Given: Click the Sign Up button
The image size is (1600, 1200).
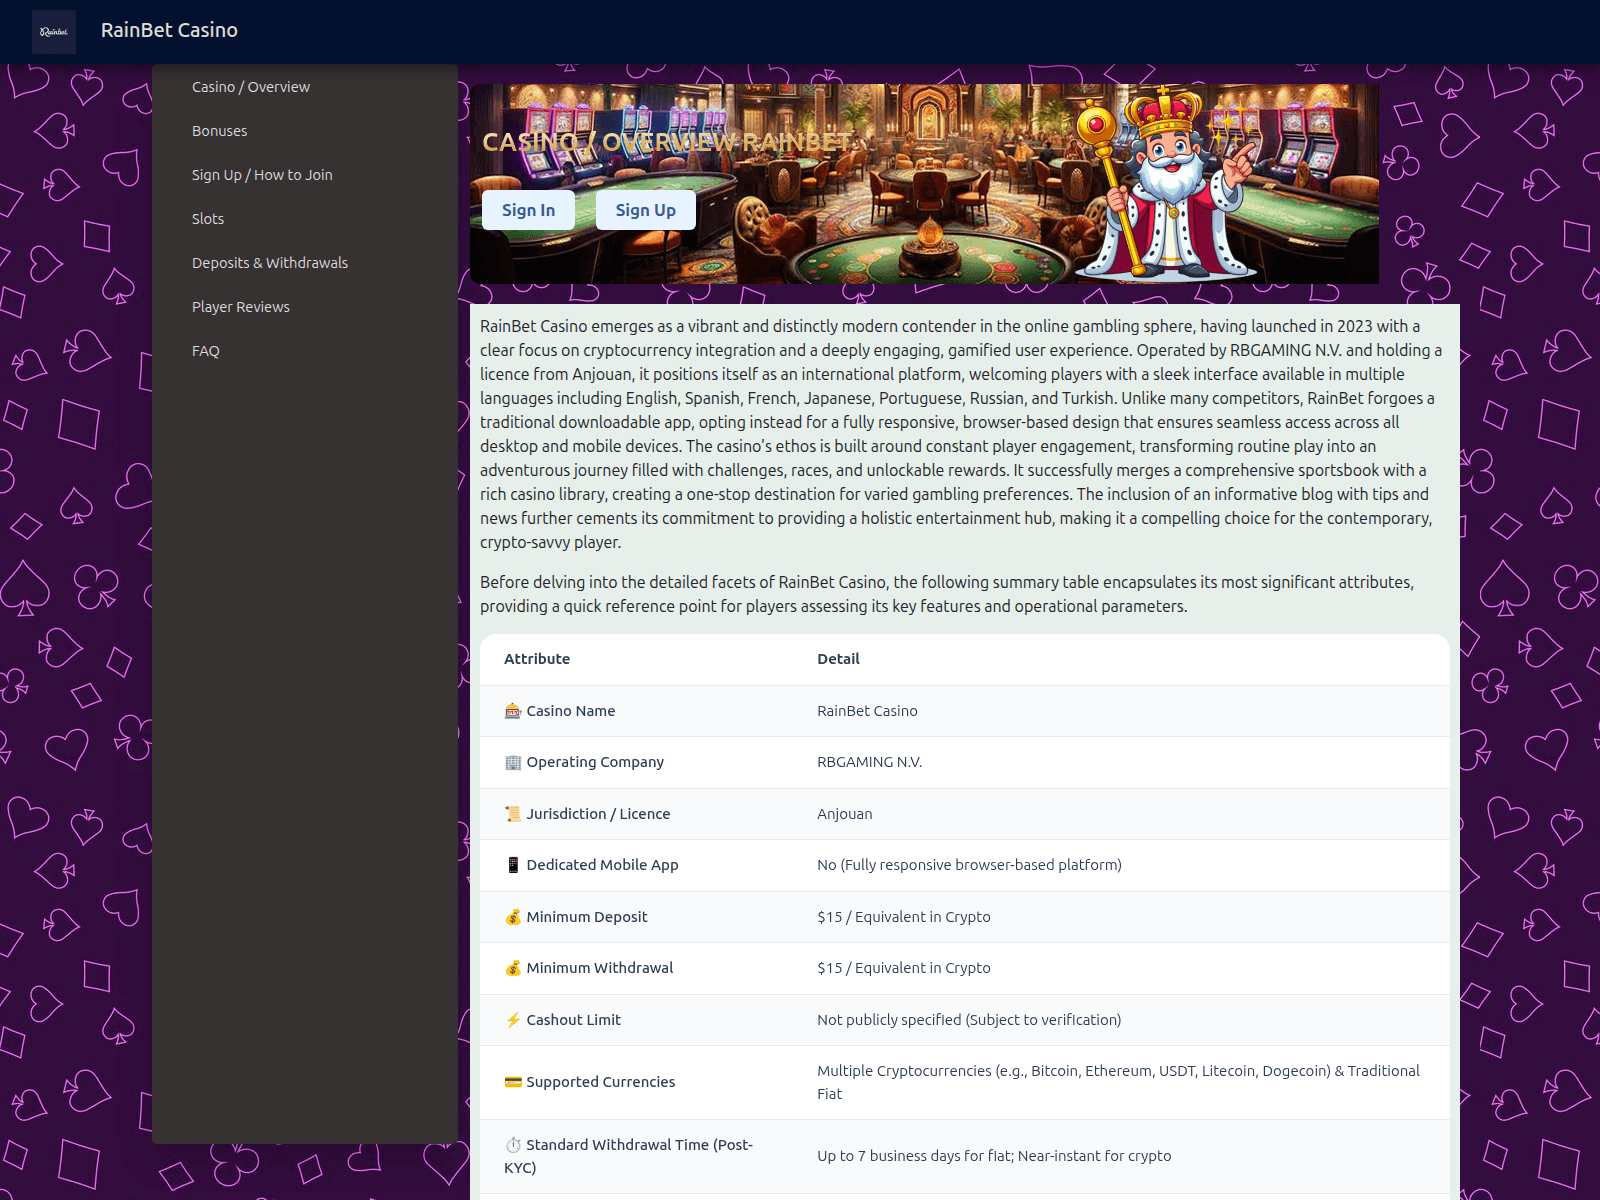Looking at the screenshot, I should pyautogui.click(x=645, y=210).
